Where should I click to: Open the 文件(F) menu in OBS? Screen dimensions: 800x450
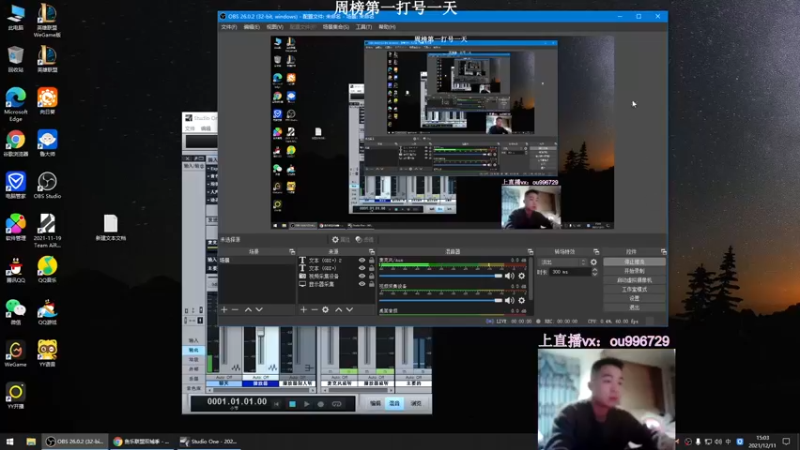(x=229, y=27)
